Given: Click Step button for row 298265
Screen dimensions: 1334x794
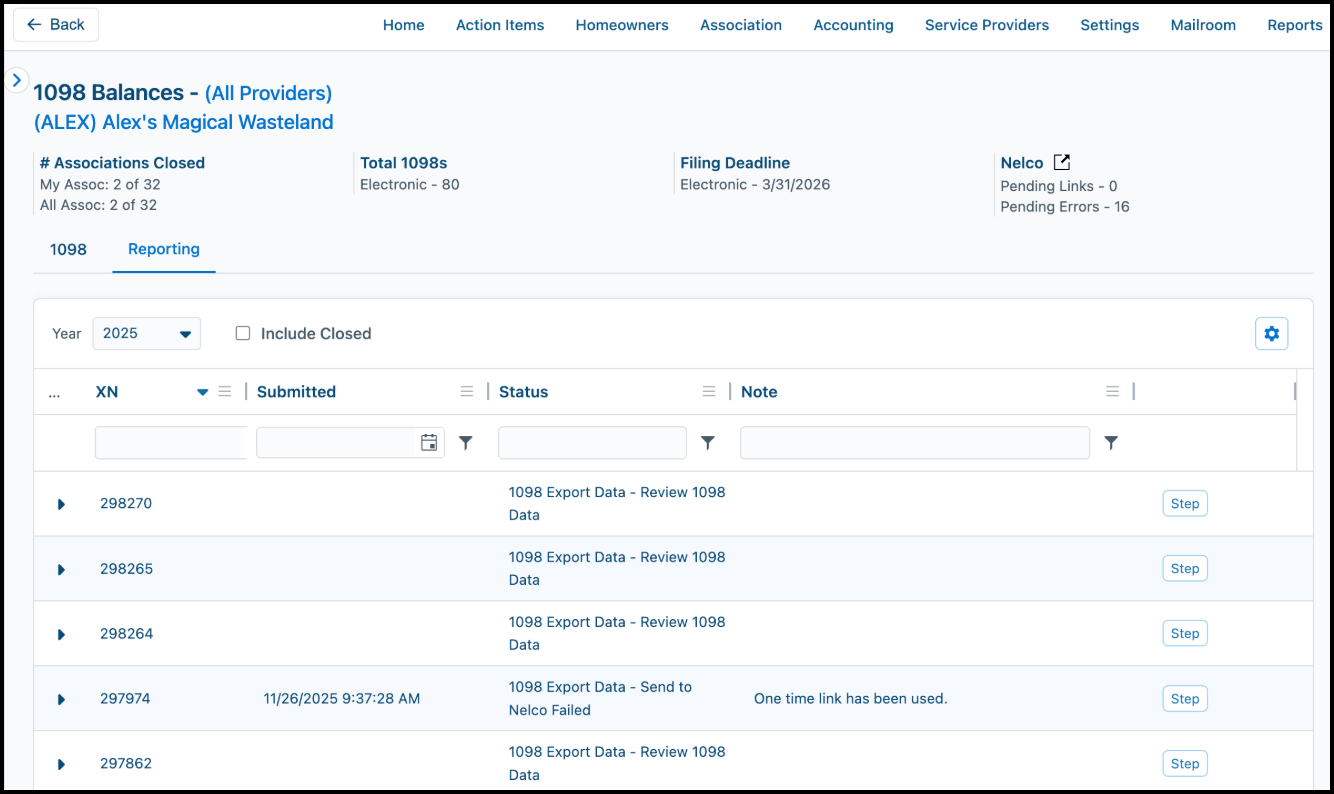Looking at the screenshot, I should (x=1185, y=568).
